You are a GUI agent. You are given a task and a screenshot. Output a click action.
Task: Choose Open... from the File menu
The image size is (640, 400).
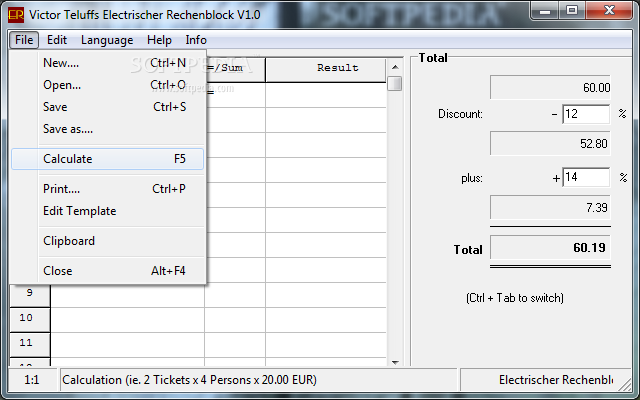[108, 85]
